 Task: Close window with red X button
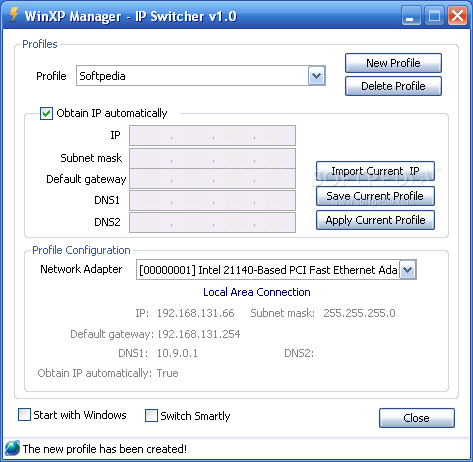point(457,15)
